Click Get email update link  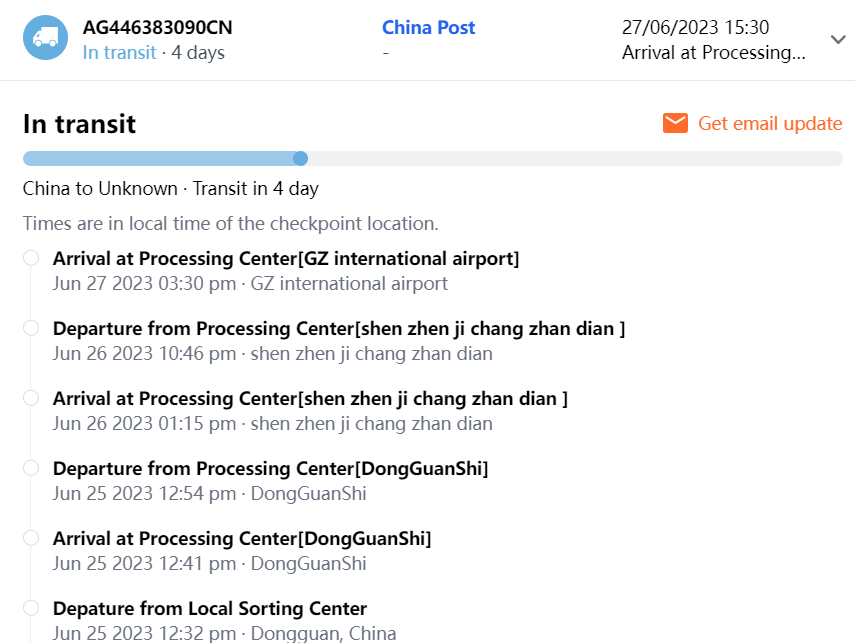tap(770, 123)
